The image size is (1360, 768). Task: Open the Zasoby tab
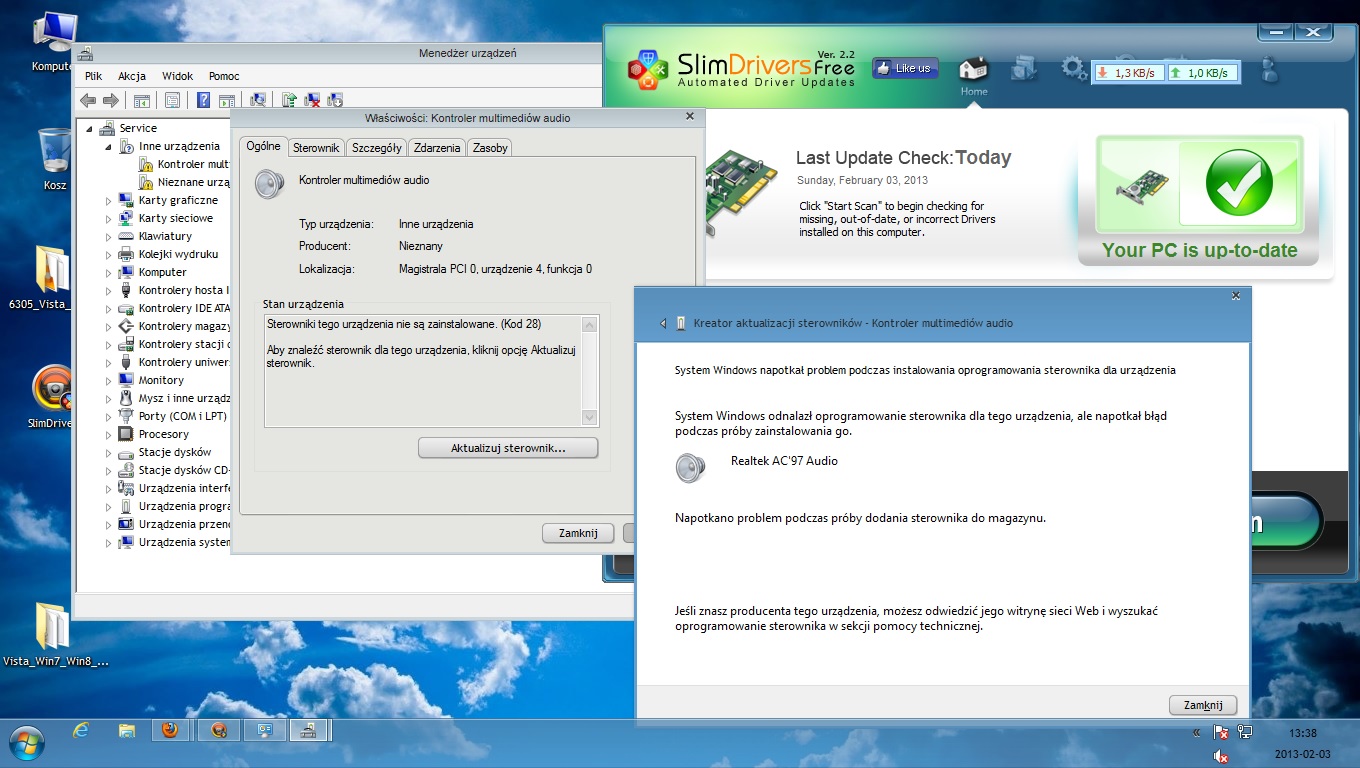490,148
